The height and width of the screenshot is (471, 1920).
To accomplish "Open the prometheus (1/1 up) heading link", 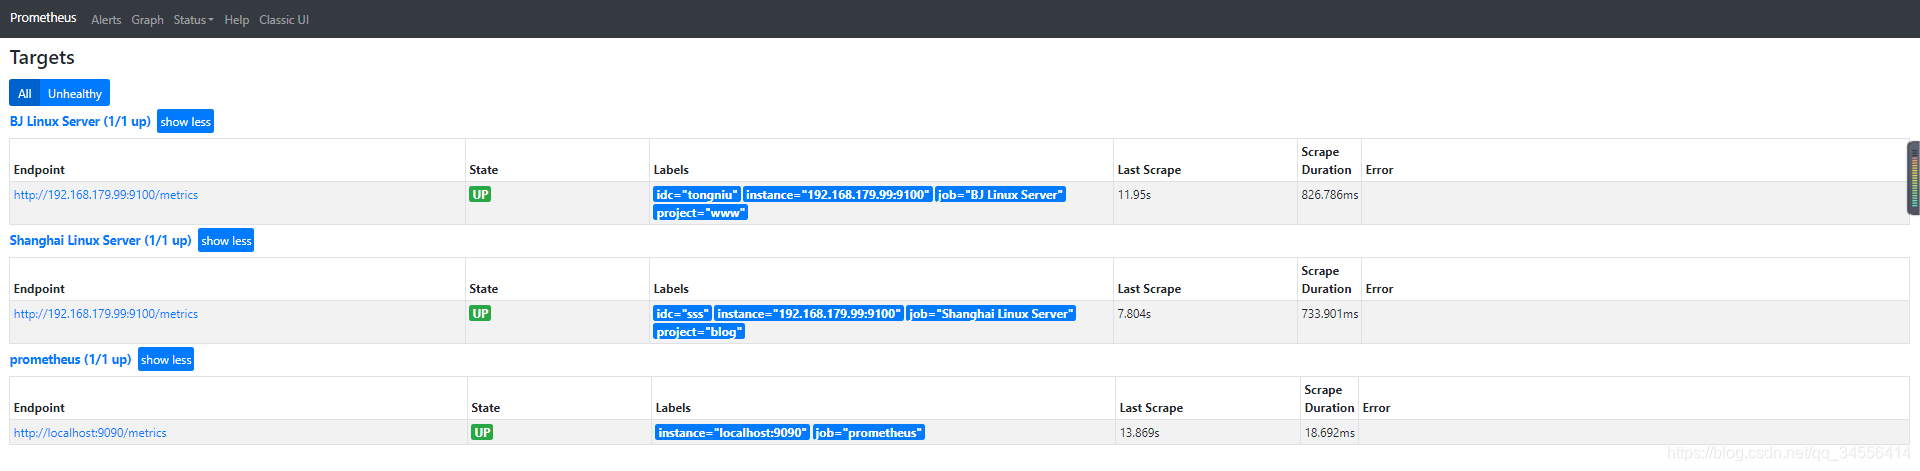I will click(70, 359).
